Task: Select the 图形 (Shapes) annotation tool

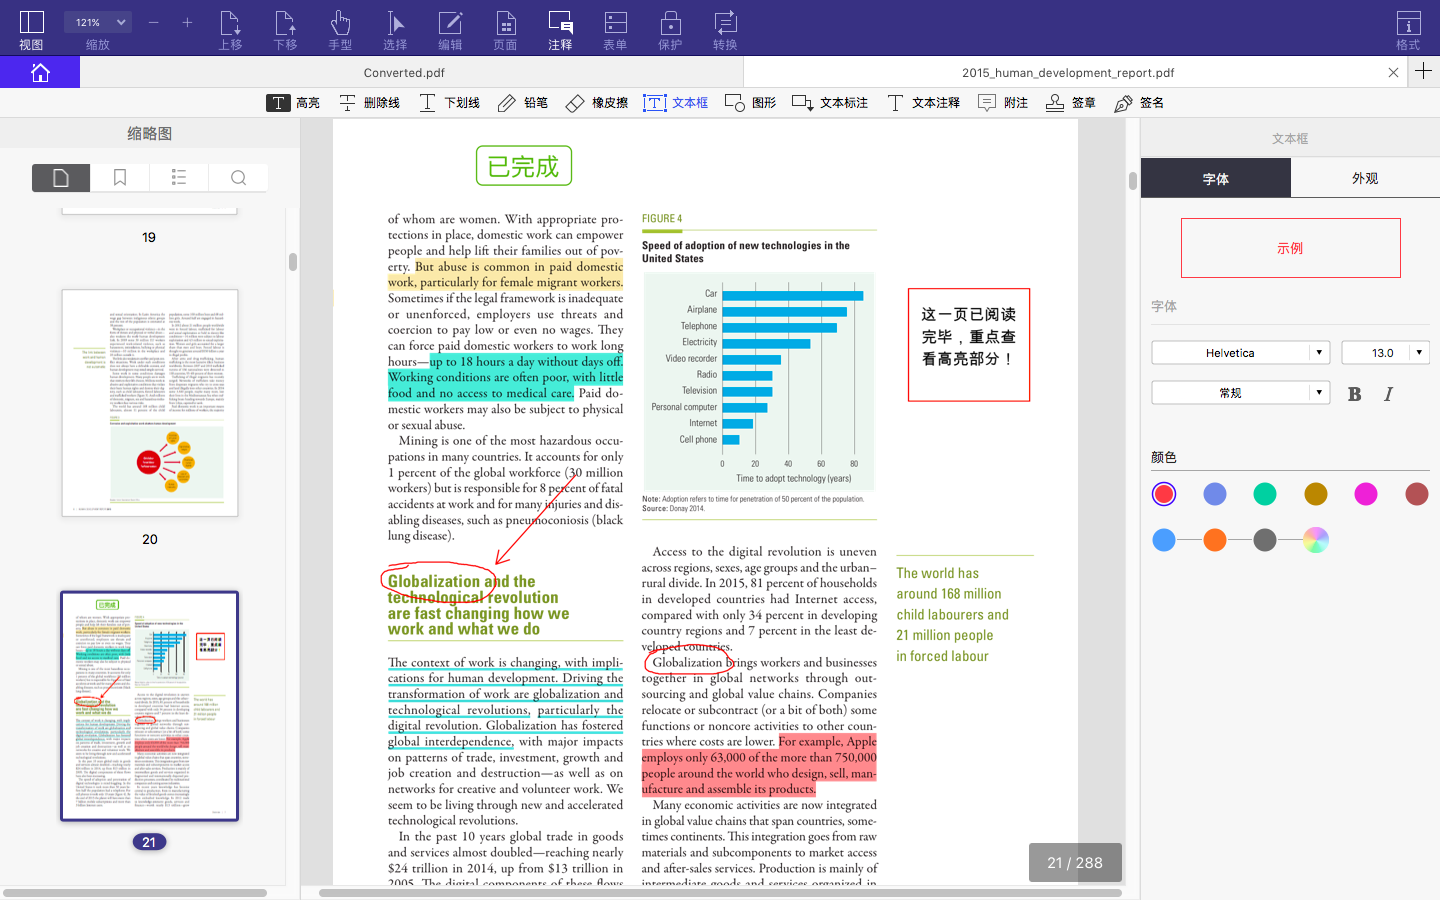Action: pyautogui.click(x=750, y=101)
